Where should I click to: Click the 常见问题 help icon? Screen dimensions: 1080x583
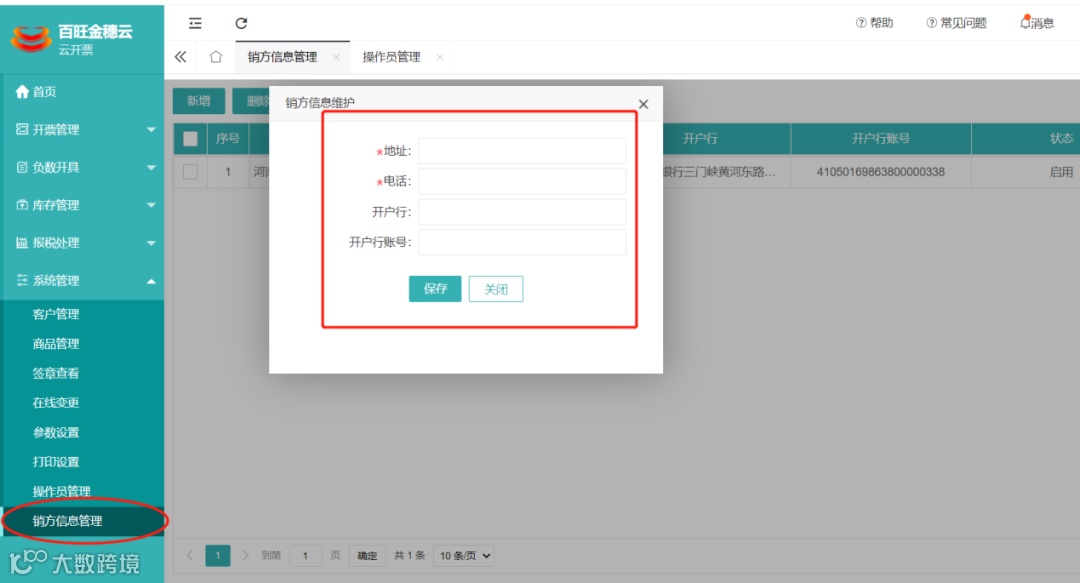(x=932, y=22)
